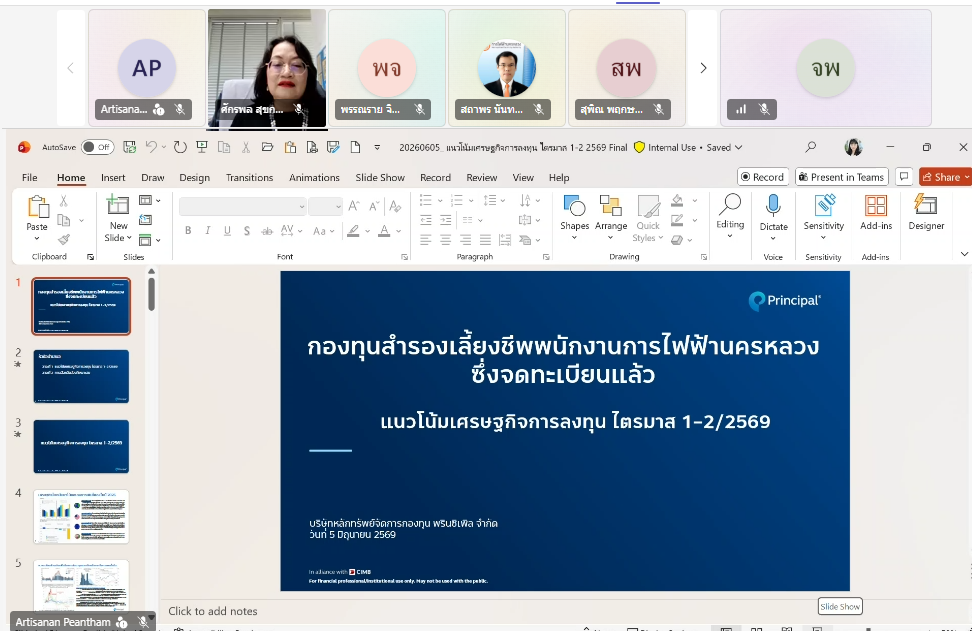
Task: Apply the red font color
Action: coord(384,231)
